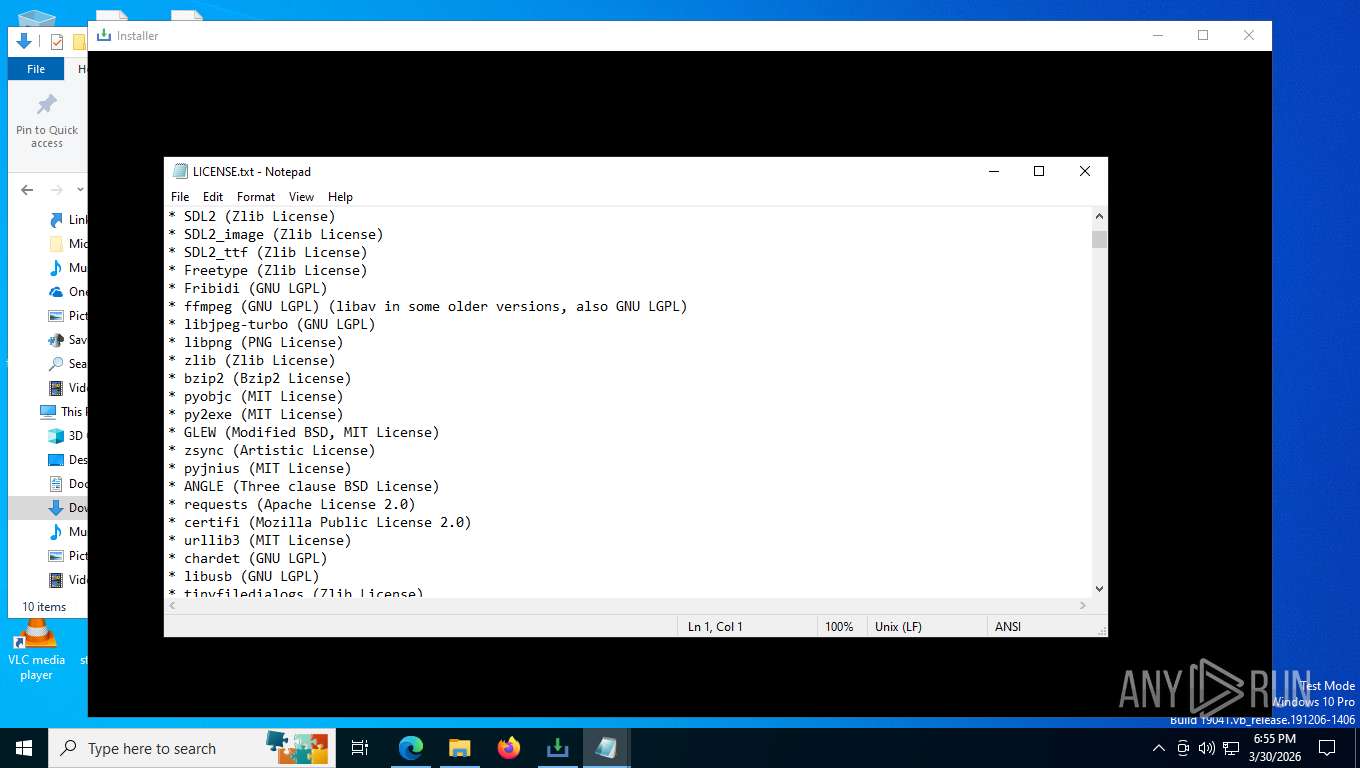This screenshot has height=768, width=1360.
Task: Switch to Notepad on the taskbar
Action: pyautogui.click(x=606, y=748)
